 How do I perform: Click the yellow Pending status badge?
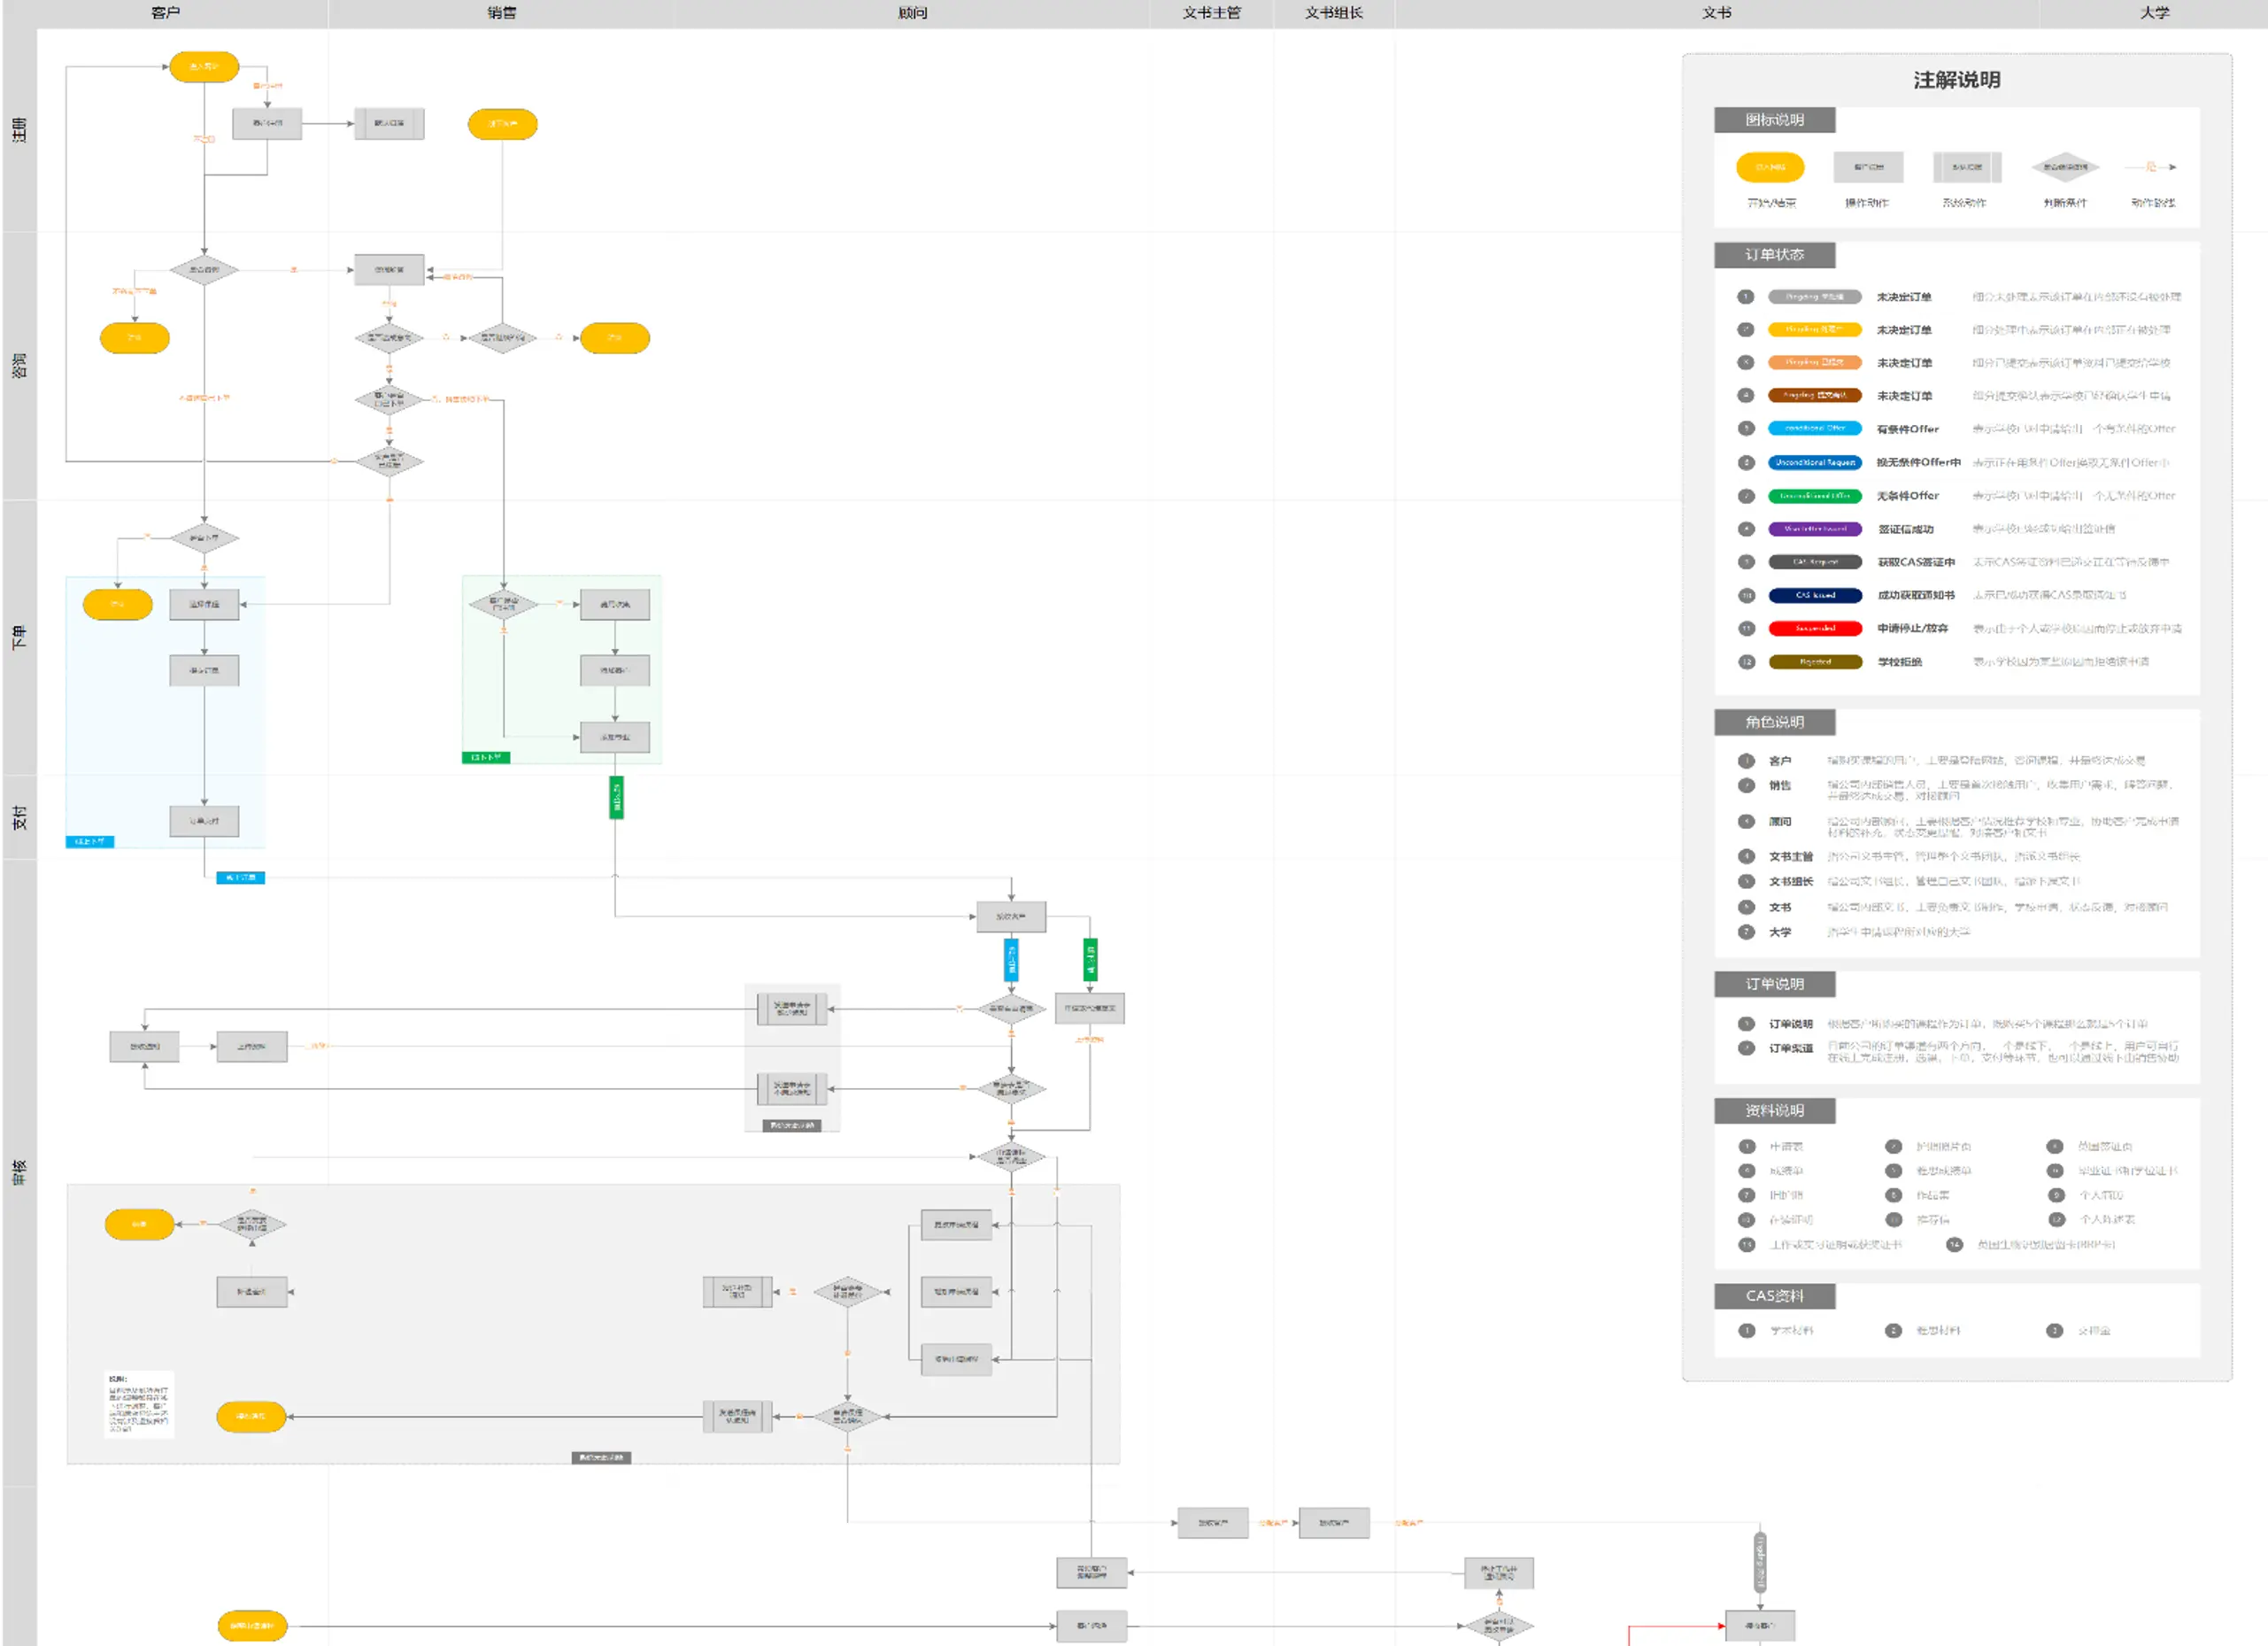[x=1815, y=330]
